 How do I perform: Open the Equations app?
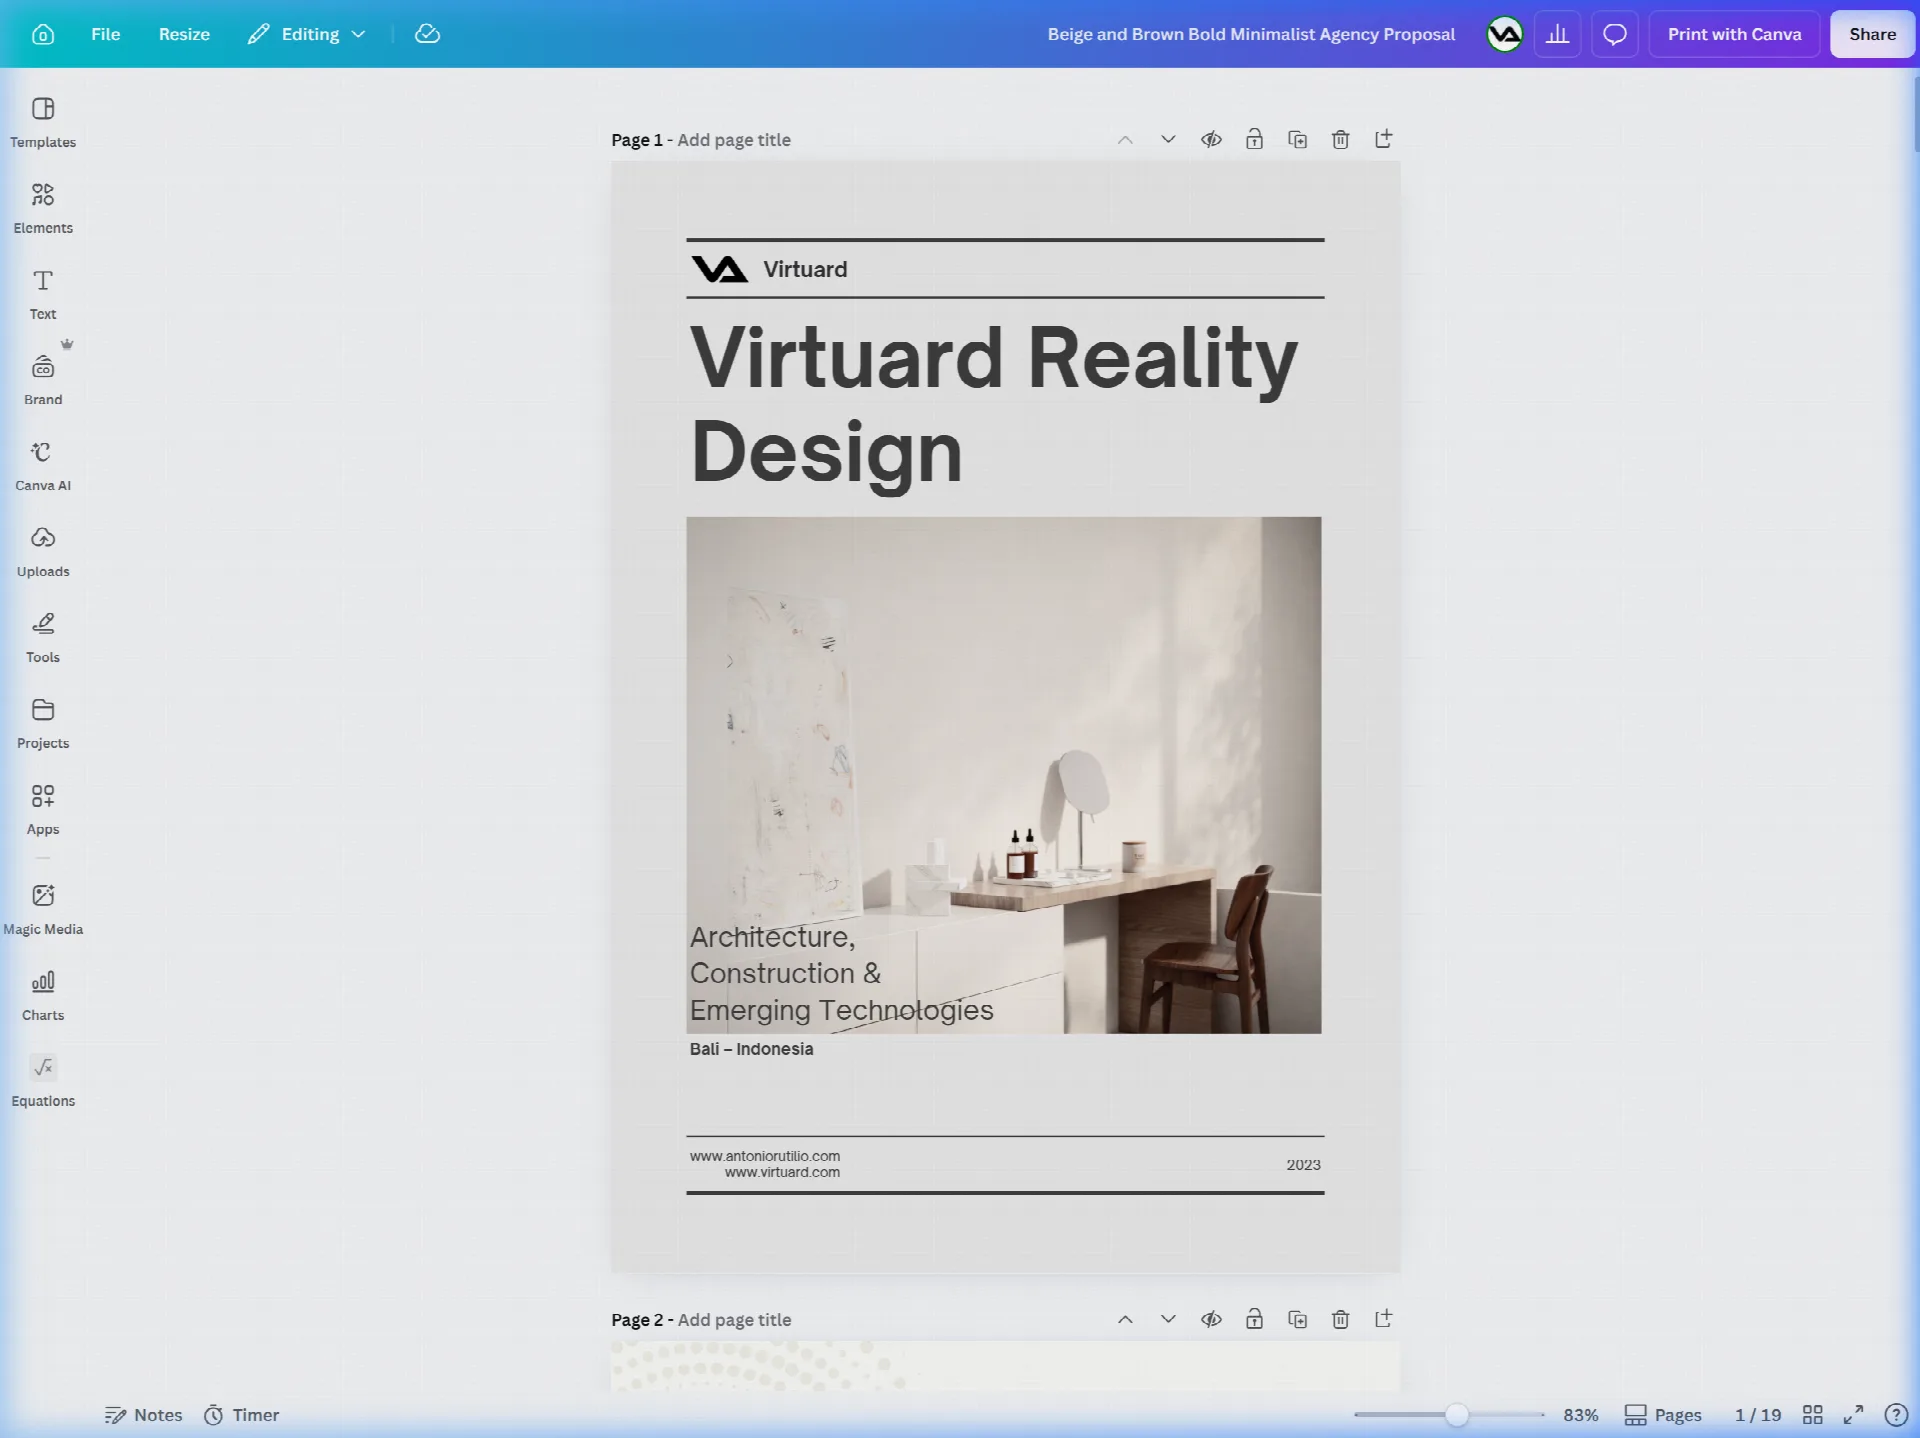pyautogui.click(x=43, y=1081)
